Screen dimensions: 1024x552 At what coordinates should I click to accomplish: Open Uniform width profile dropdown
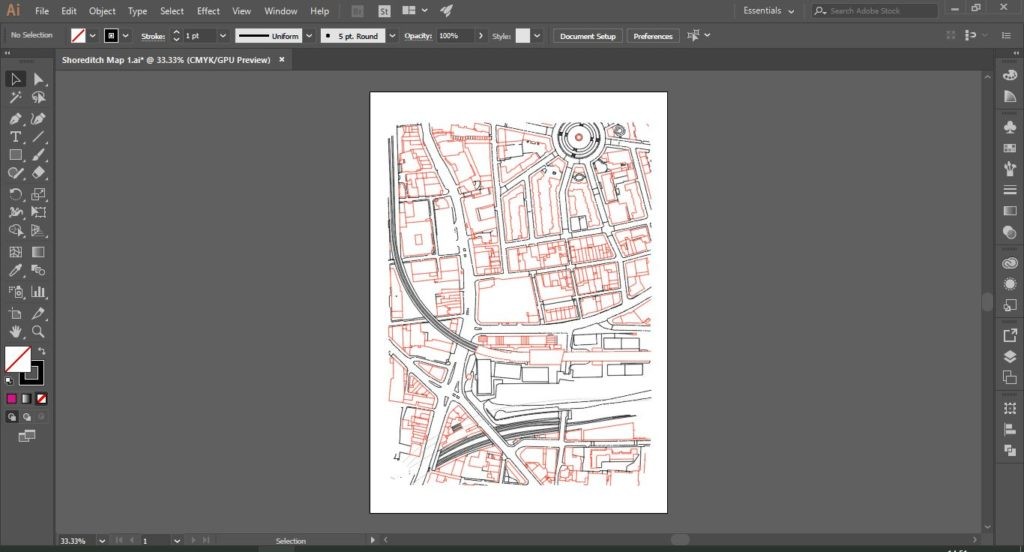(x=310, y=36)
